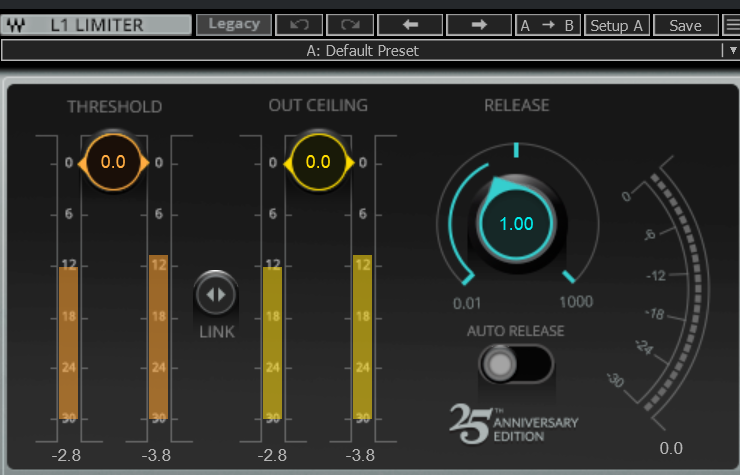Image resolution: width=740 pixels, height=475 pixels.
Task: Click the RELEASE label
Action: click(517, 105)
